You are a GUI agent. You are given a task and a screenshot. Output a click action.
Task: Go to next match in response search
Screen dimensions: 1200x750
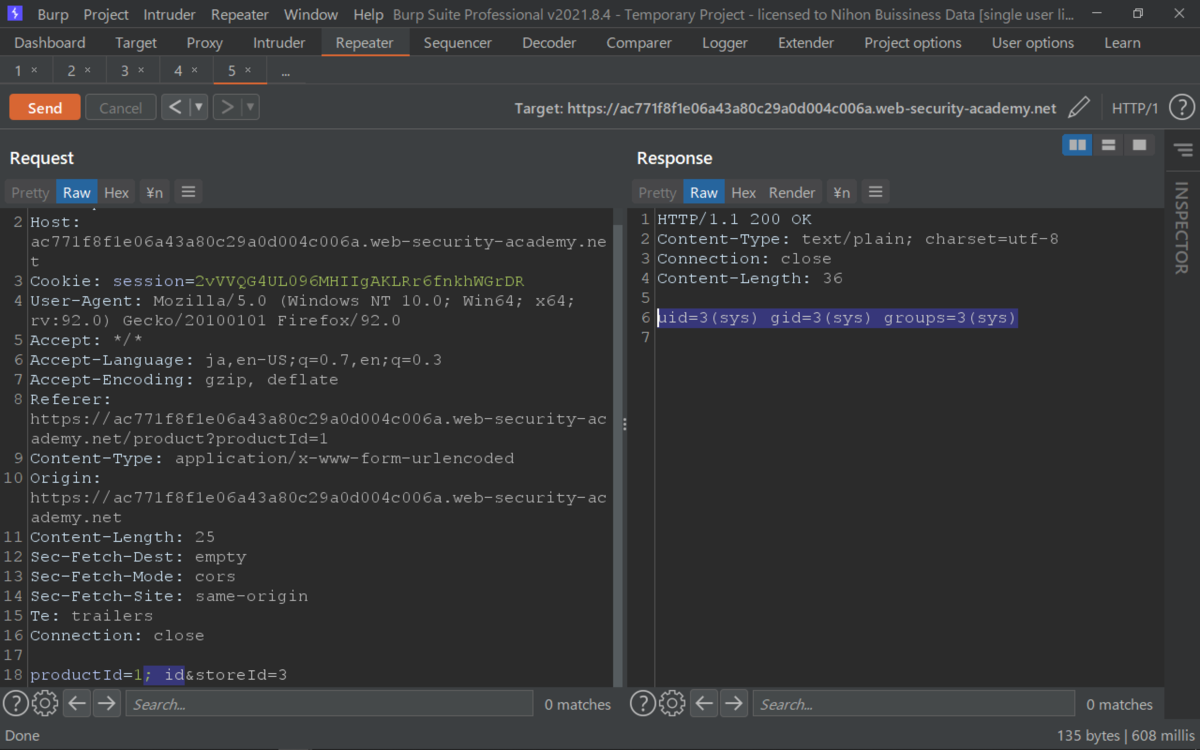click(733, 704)
